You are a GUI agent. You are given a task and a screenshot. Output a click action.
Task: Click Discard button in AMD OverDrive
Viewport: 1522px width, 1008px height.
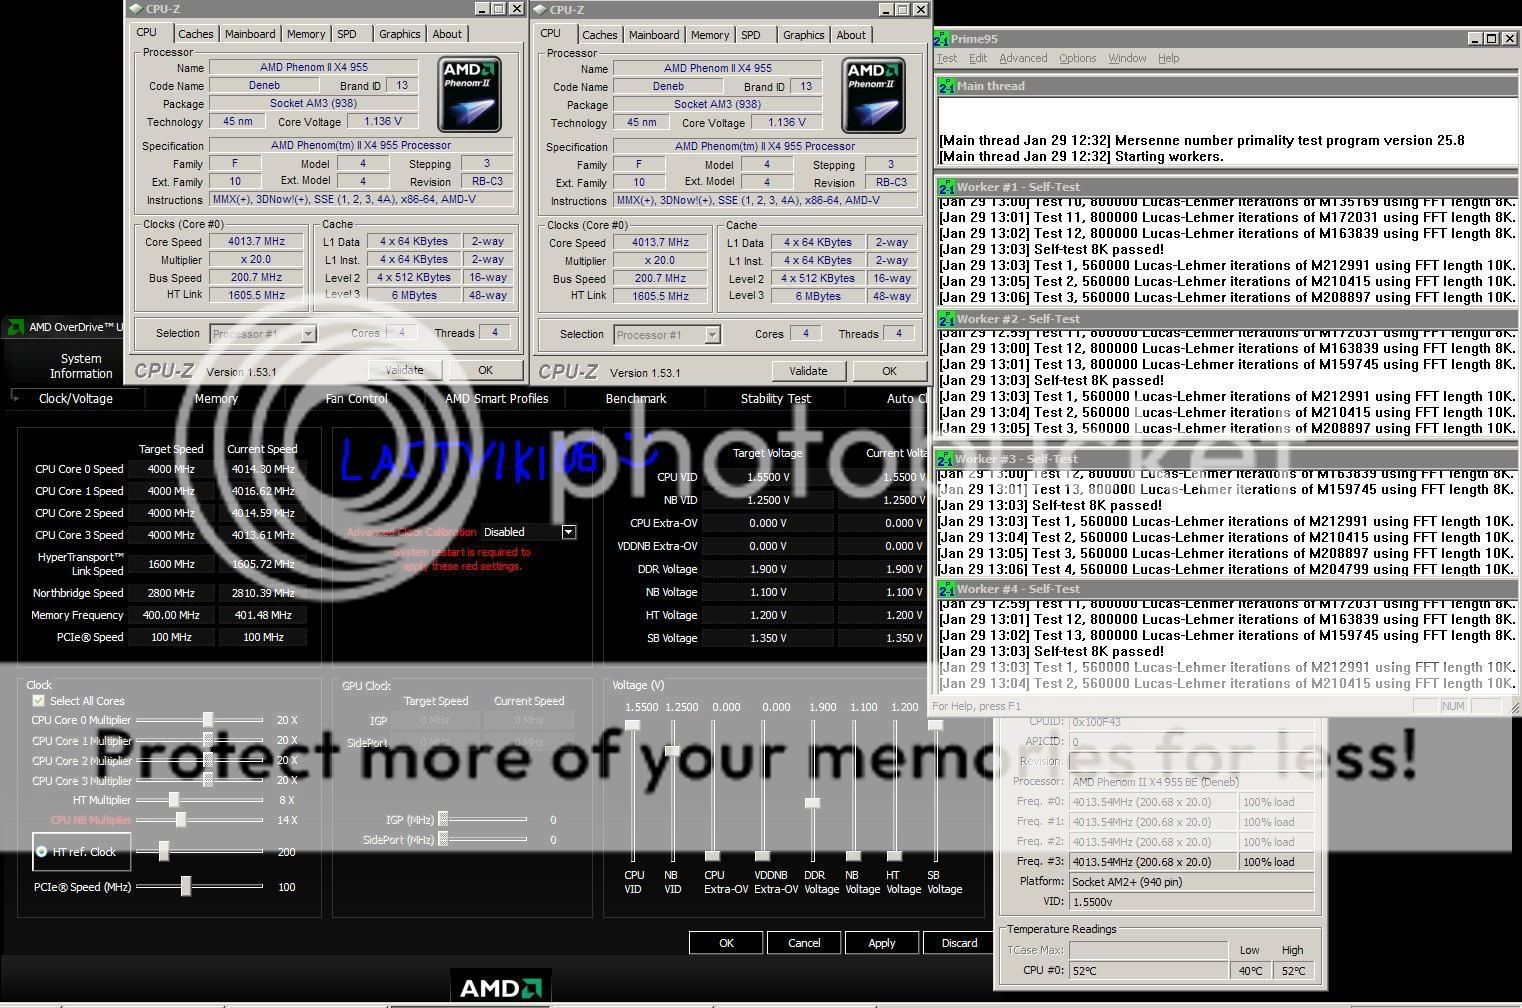pyautogui.click(x=960, y=943)
